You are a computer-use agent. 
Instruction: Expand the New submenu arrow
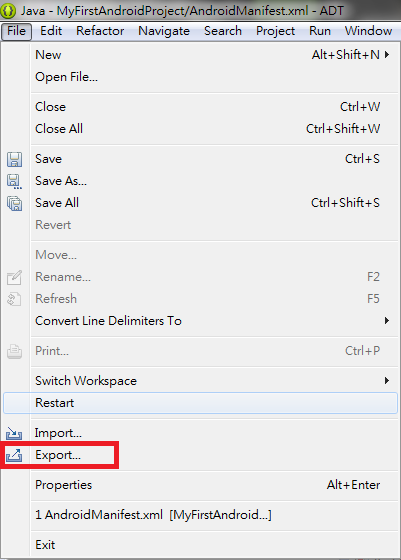pyautogui.click(x=387, y=55)
